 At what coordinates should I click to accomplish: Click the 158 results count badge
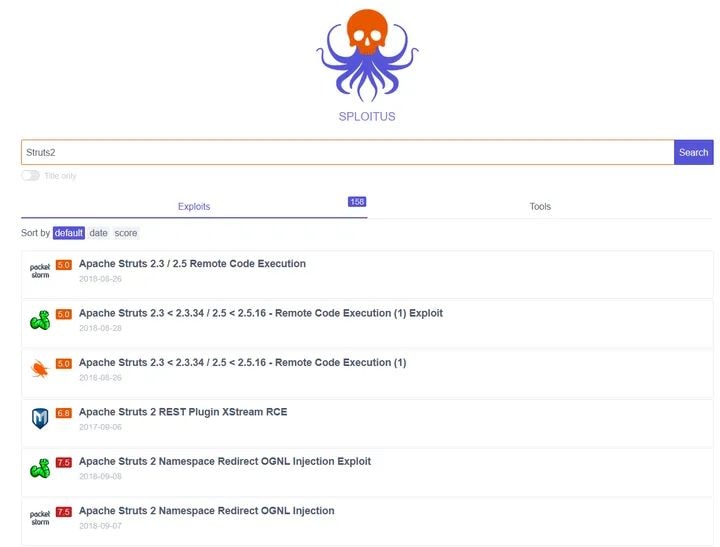357,202
